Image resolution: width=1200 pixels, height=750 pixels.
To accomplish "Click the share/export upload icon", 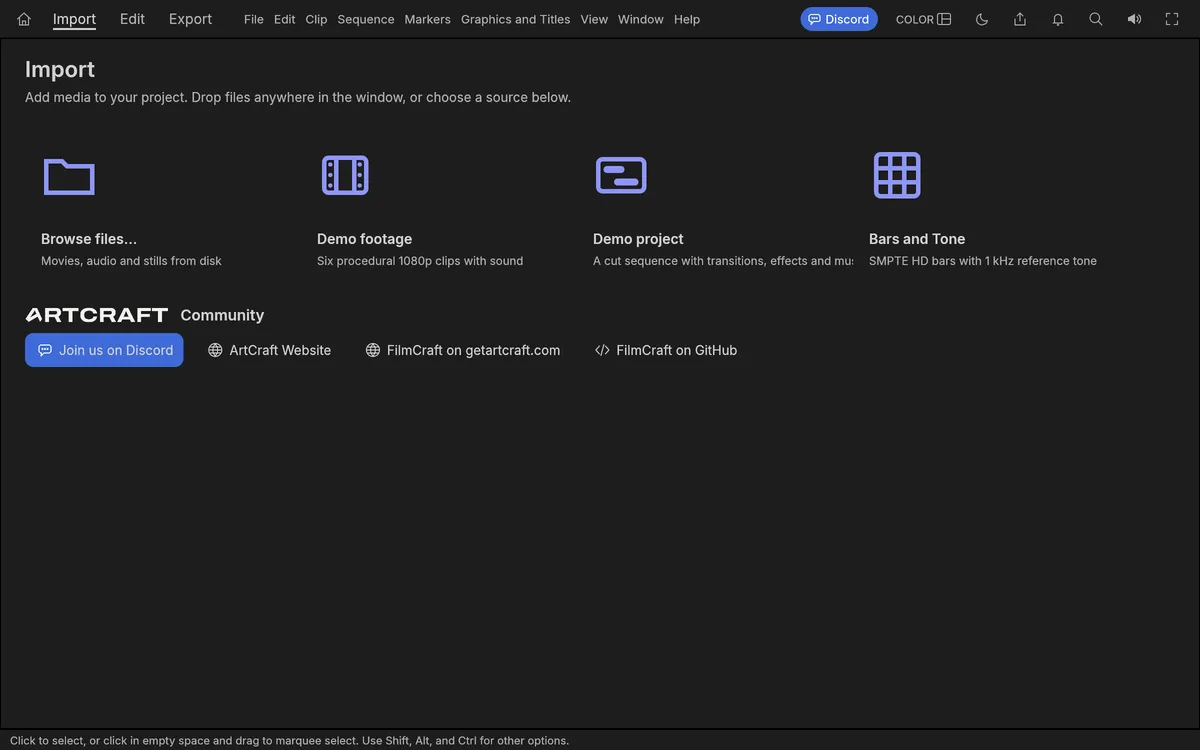I will 1020,19.
